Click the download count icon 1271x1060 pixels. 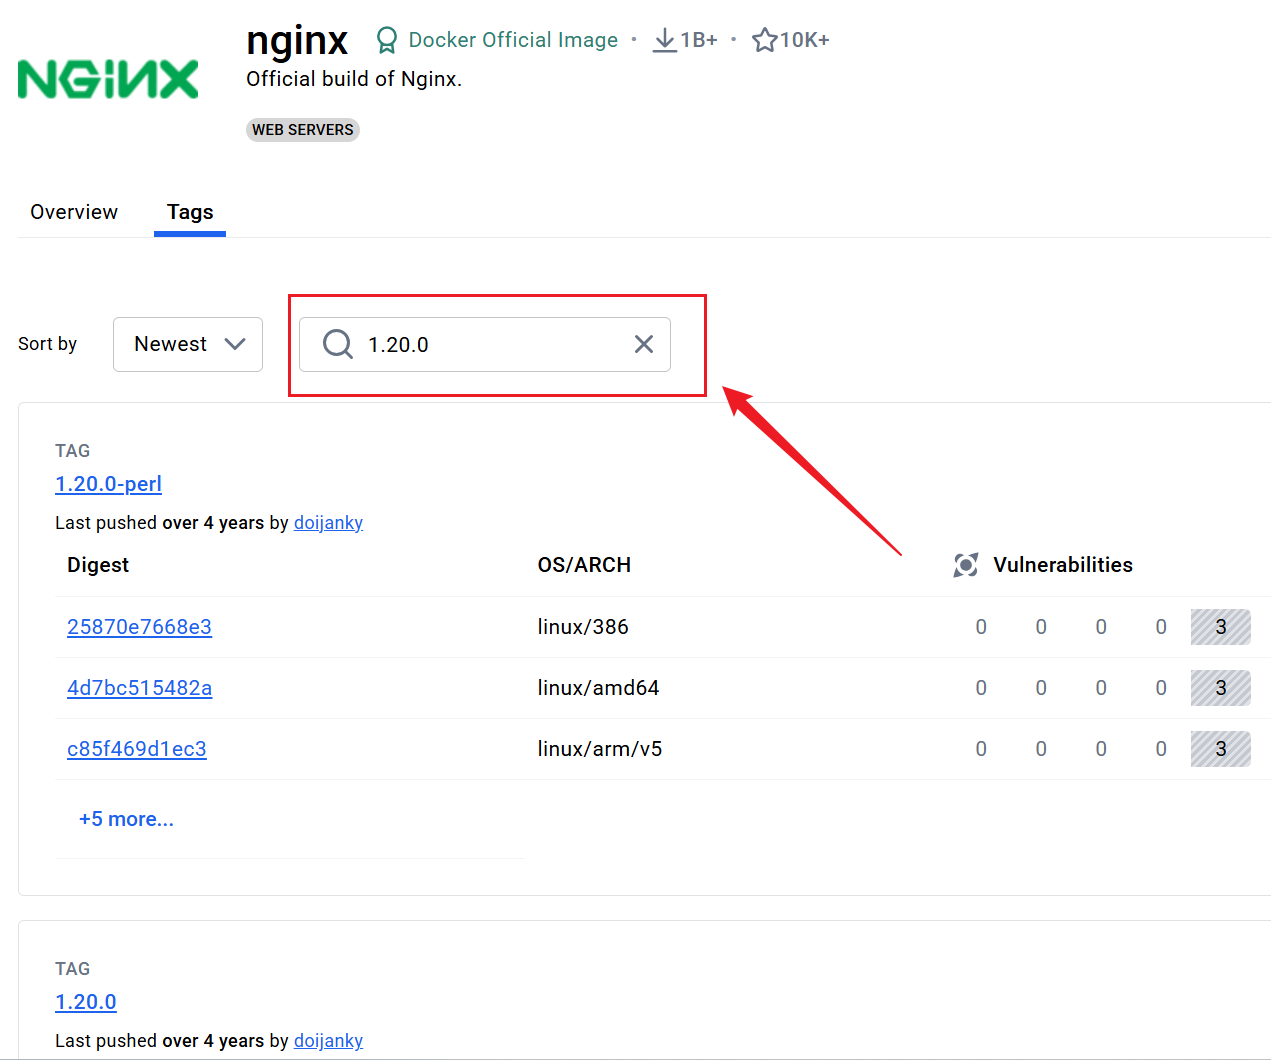coord(664,40)
